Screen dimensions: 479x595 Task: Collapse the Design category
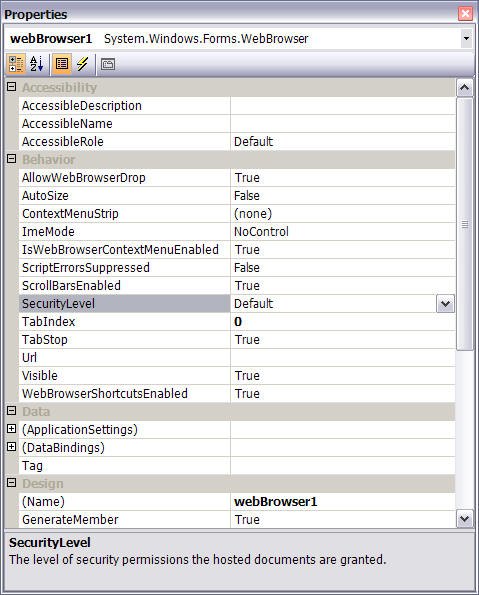pyautogui.click(x=11, y=483)
